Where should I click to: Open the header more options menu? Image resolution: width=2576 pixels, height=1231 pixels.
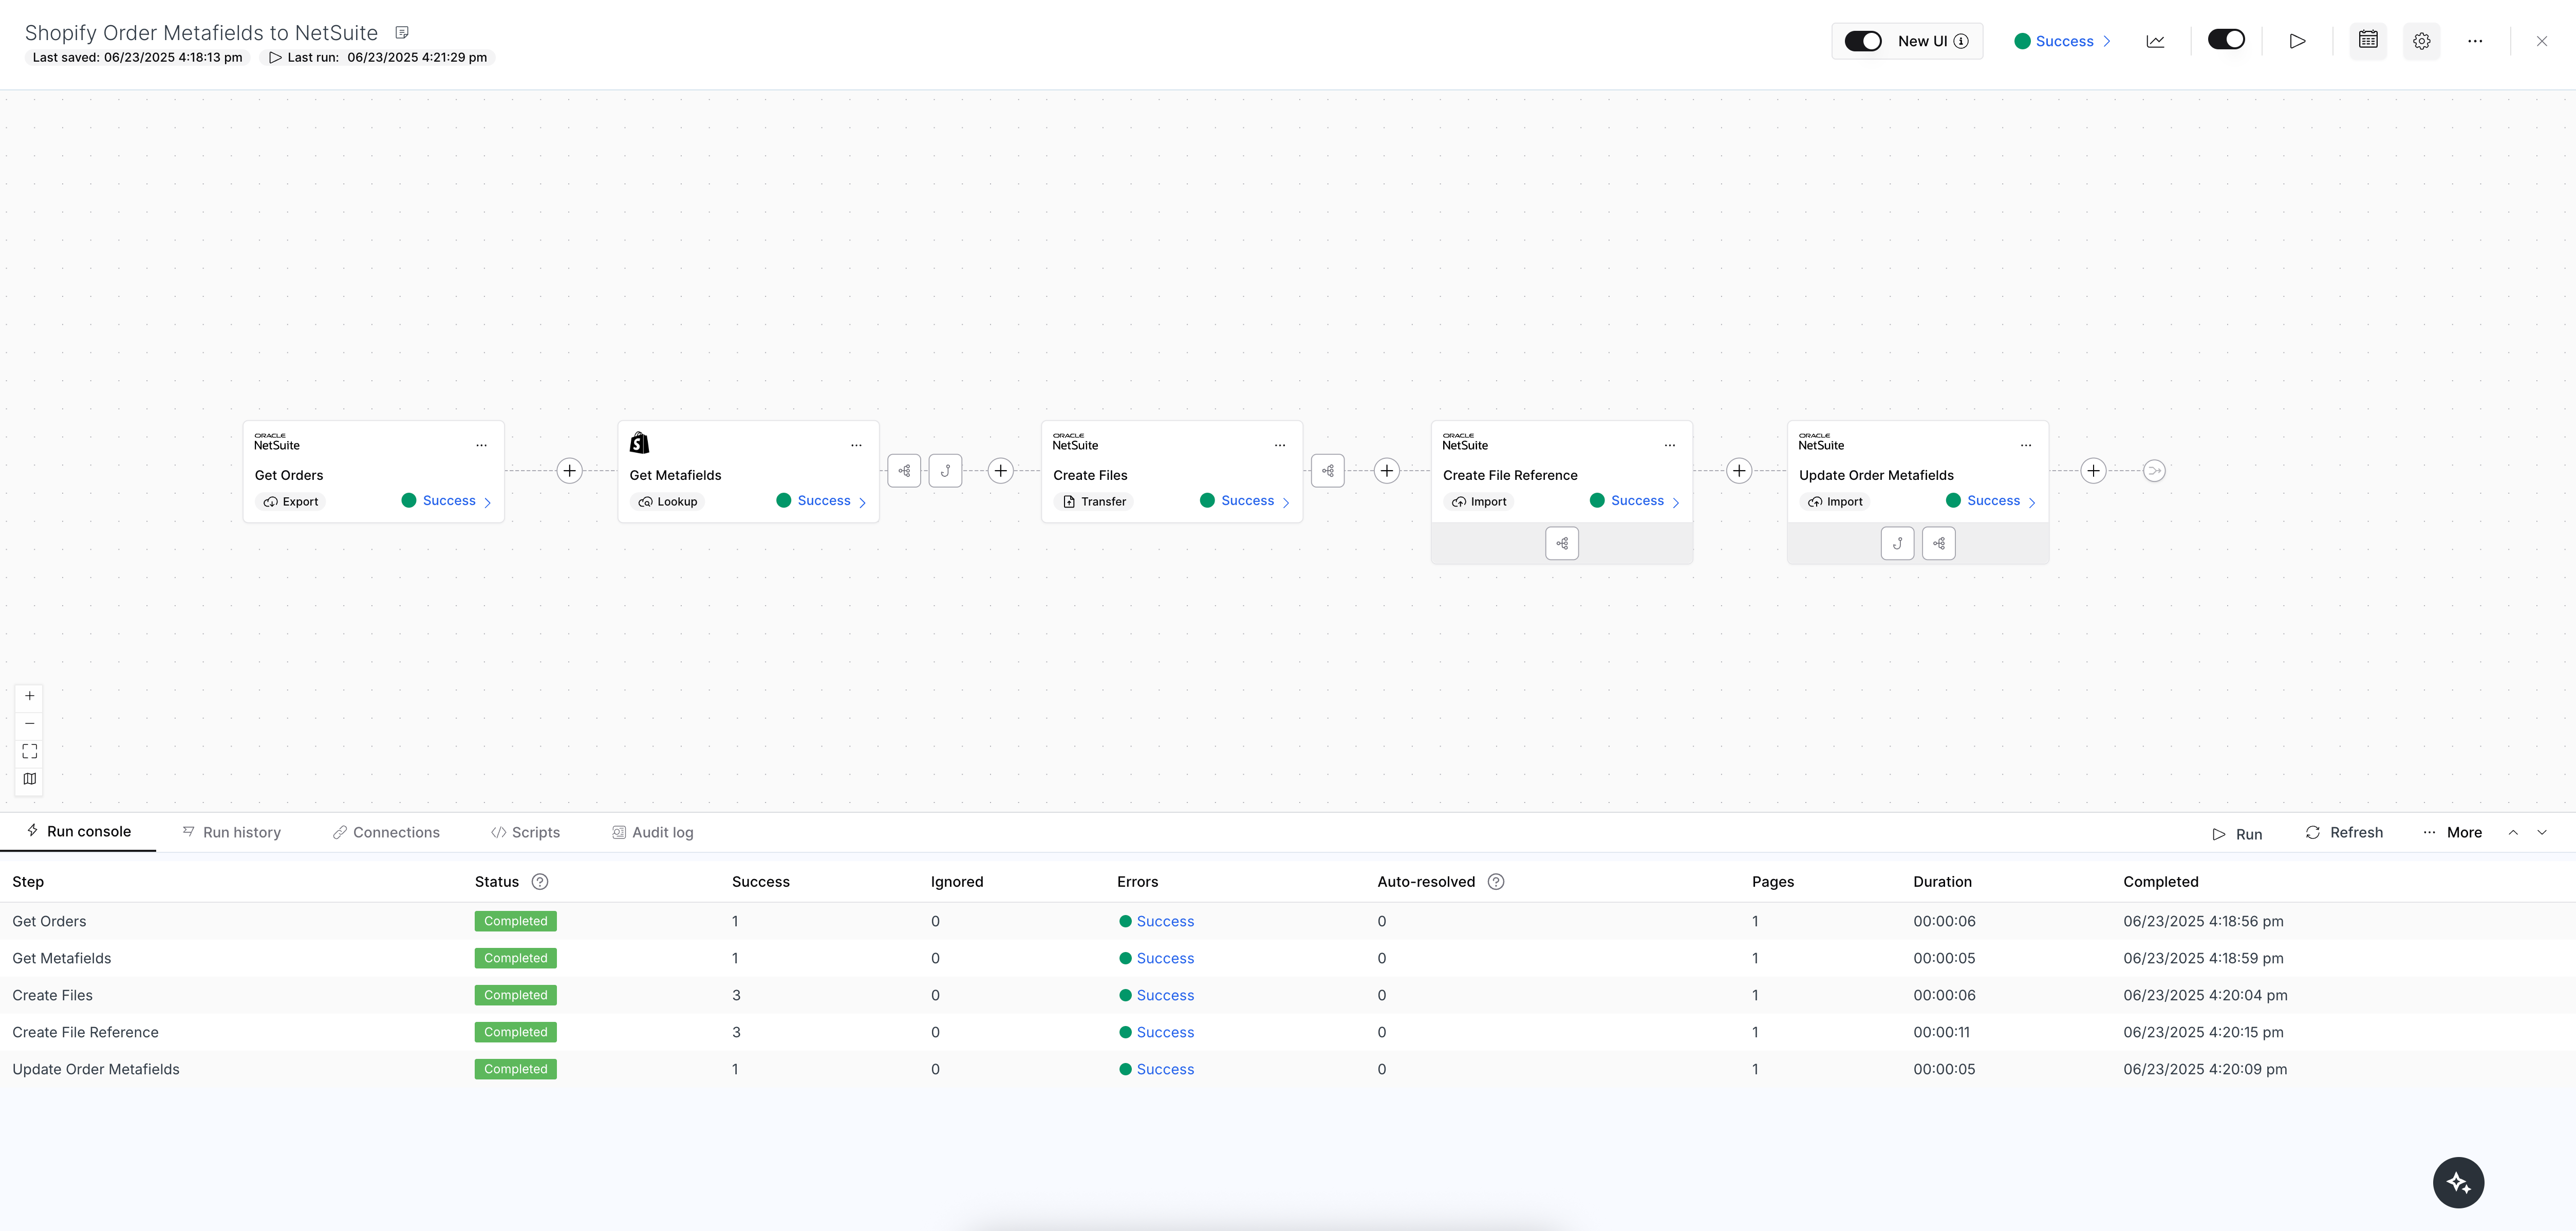pos(2475,41)
